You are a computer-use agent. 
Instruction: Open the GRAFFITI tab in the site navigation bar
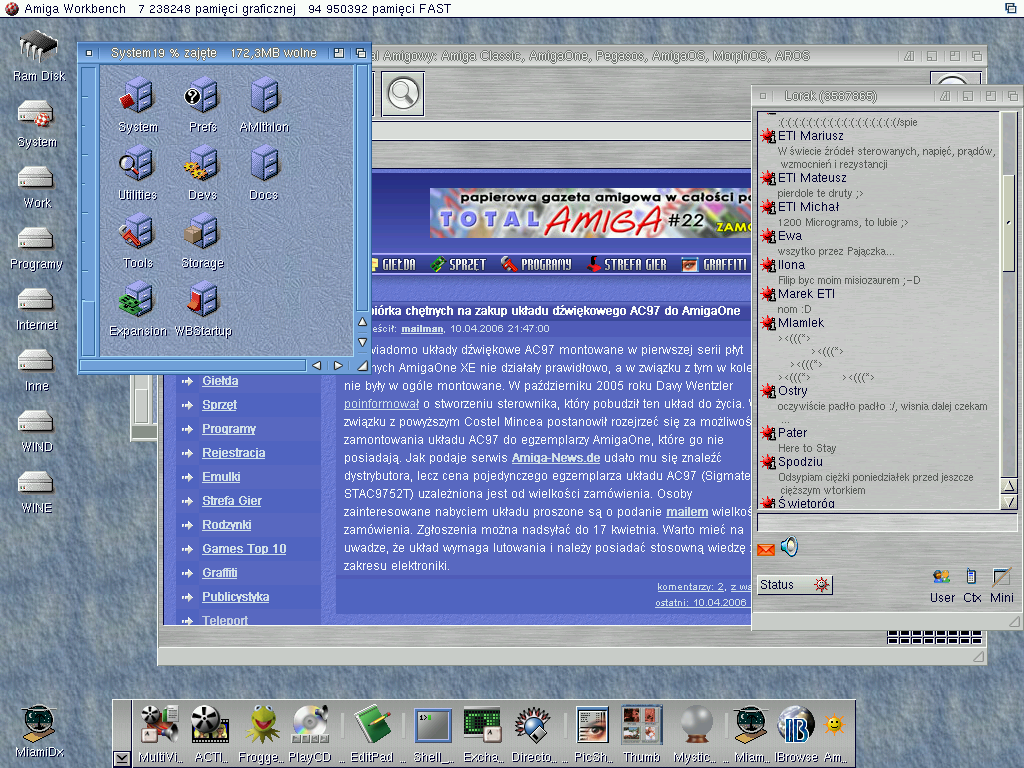[714, 264]
